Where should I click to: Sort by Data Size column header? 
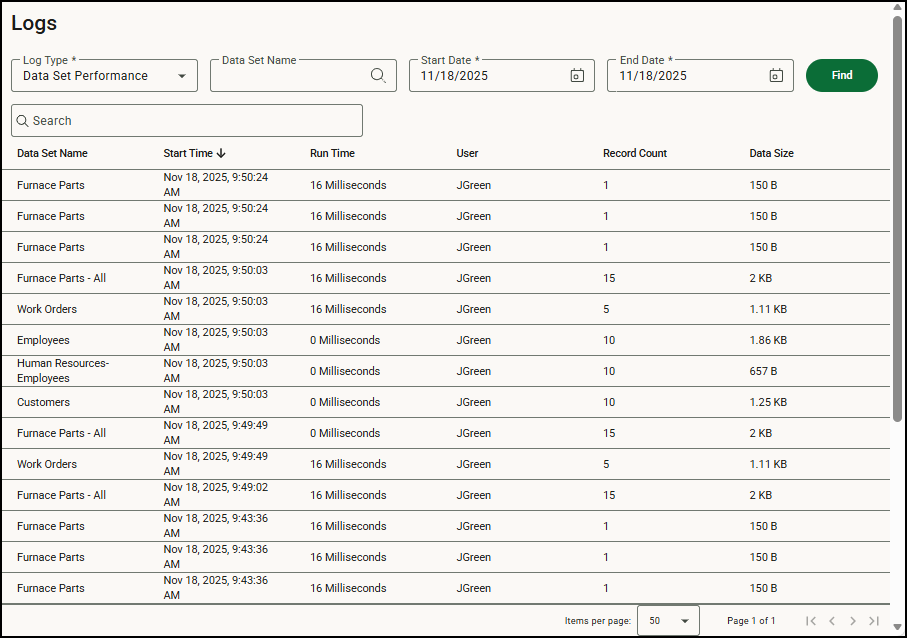coord(771,154)
